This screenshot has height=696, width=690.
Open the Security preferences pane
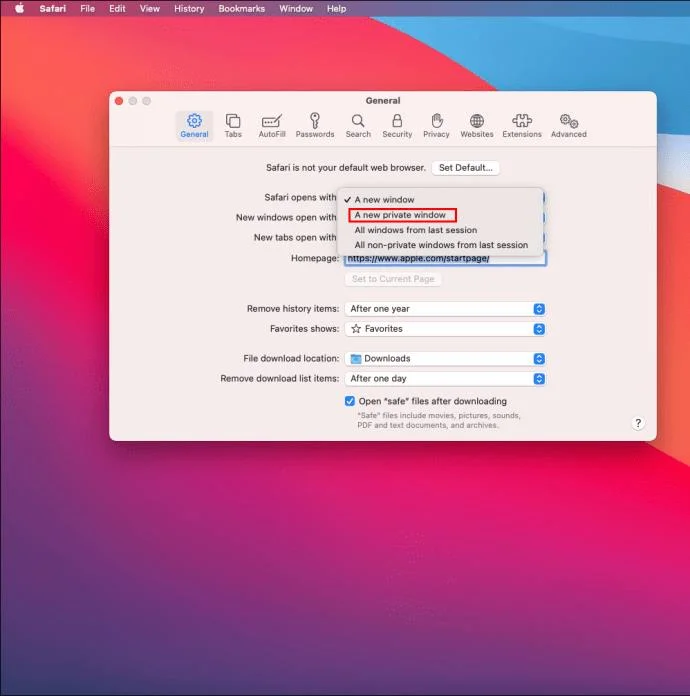pyautogui.click(x=397, y=126)
